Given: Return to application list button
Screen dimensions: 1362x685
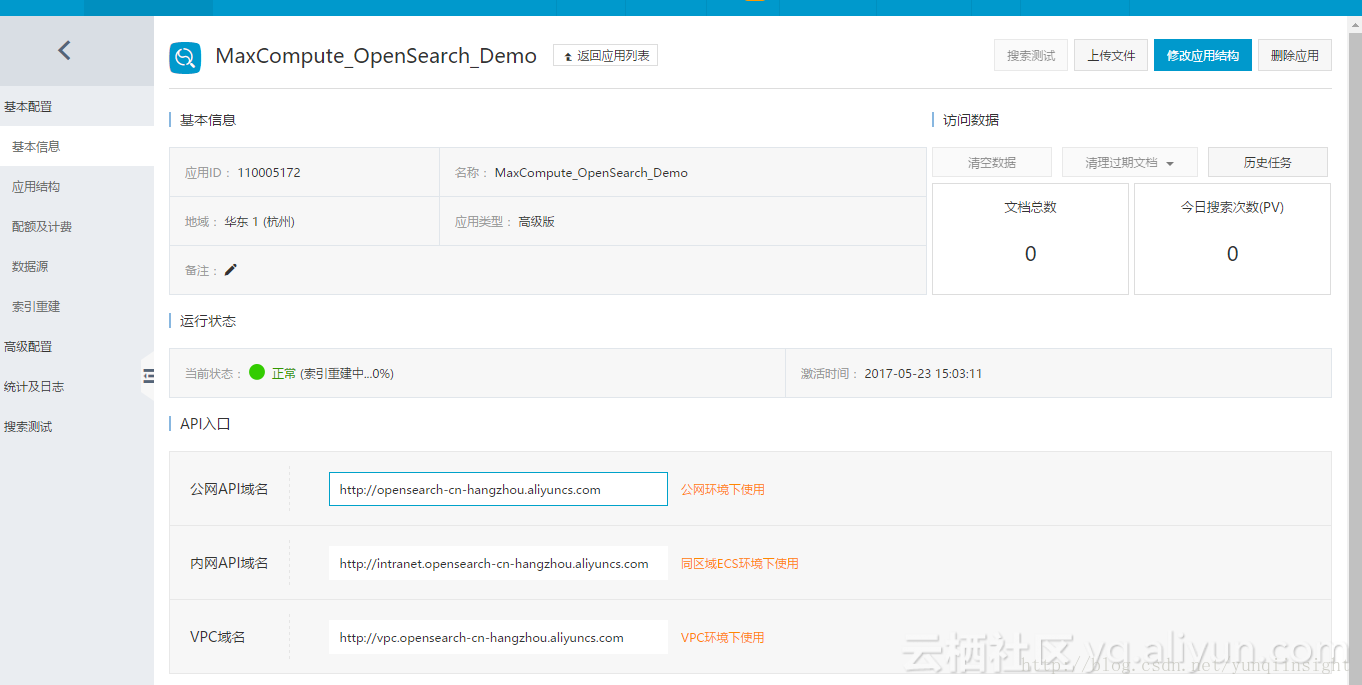Looking at the screenshot, I should (x=605, y=56).
